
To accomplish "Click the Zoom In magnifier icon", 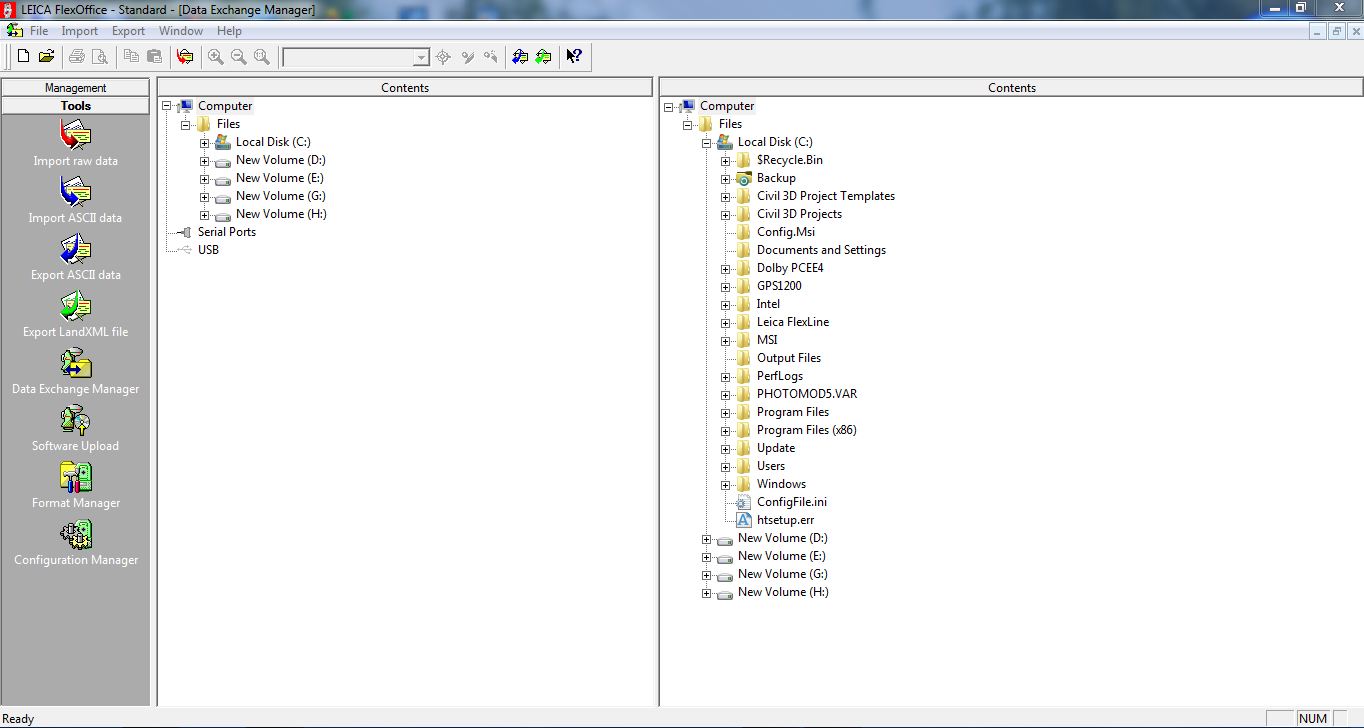I will (x=215, y=57).
